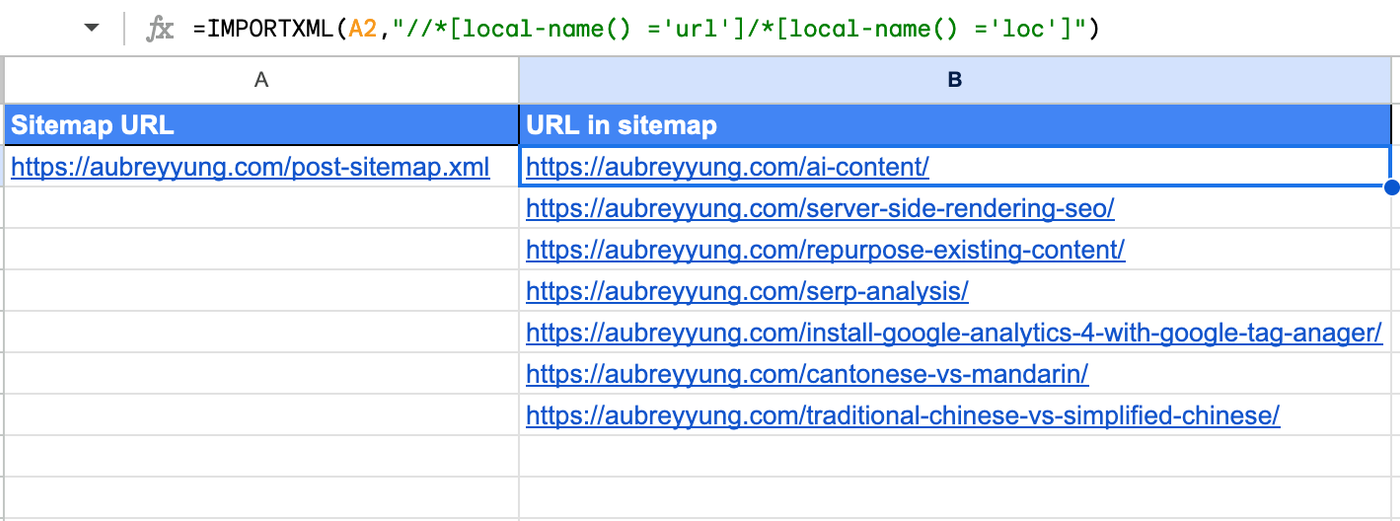Select column A header

click(262, 80)
